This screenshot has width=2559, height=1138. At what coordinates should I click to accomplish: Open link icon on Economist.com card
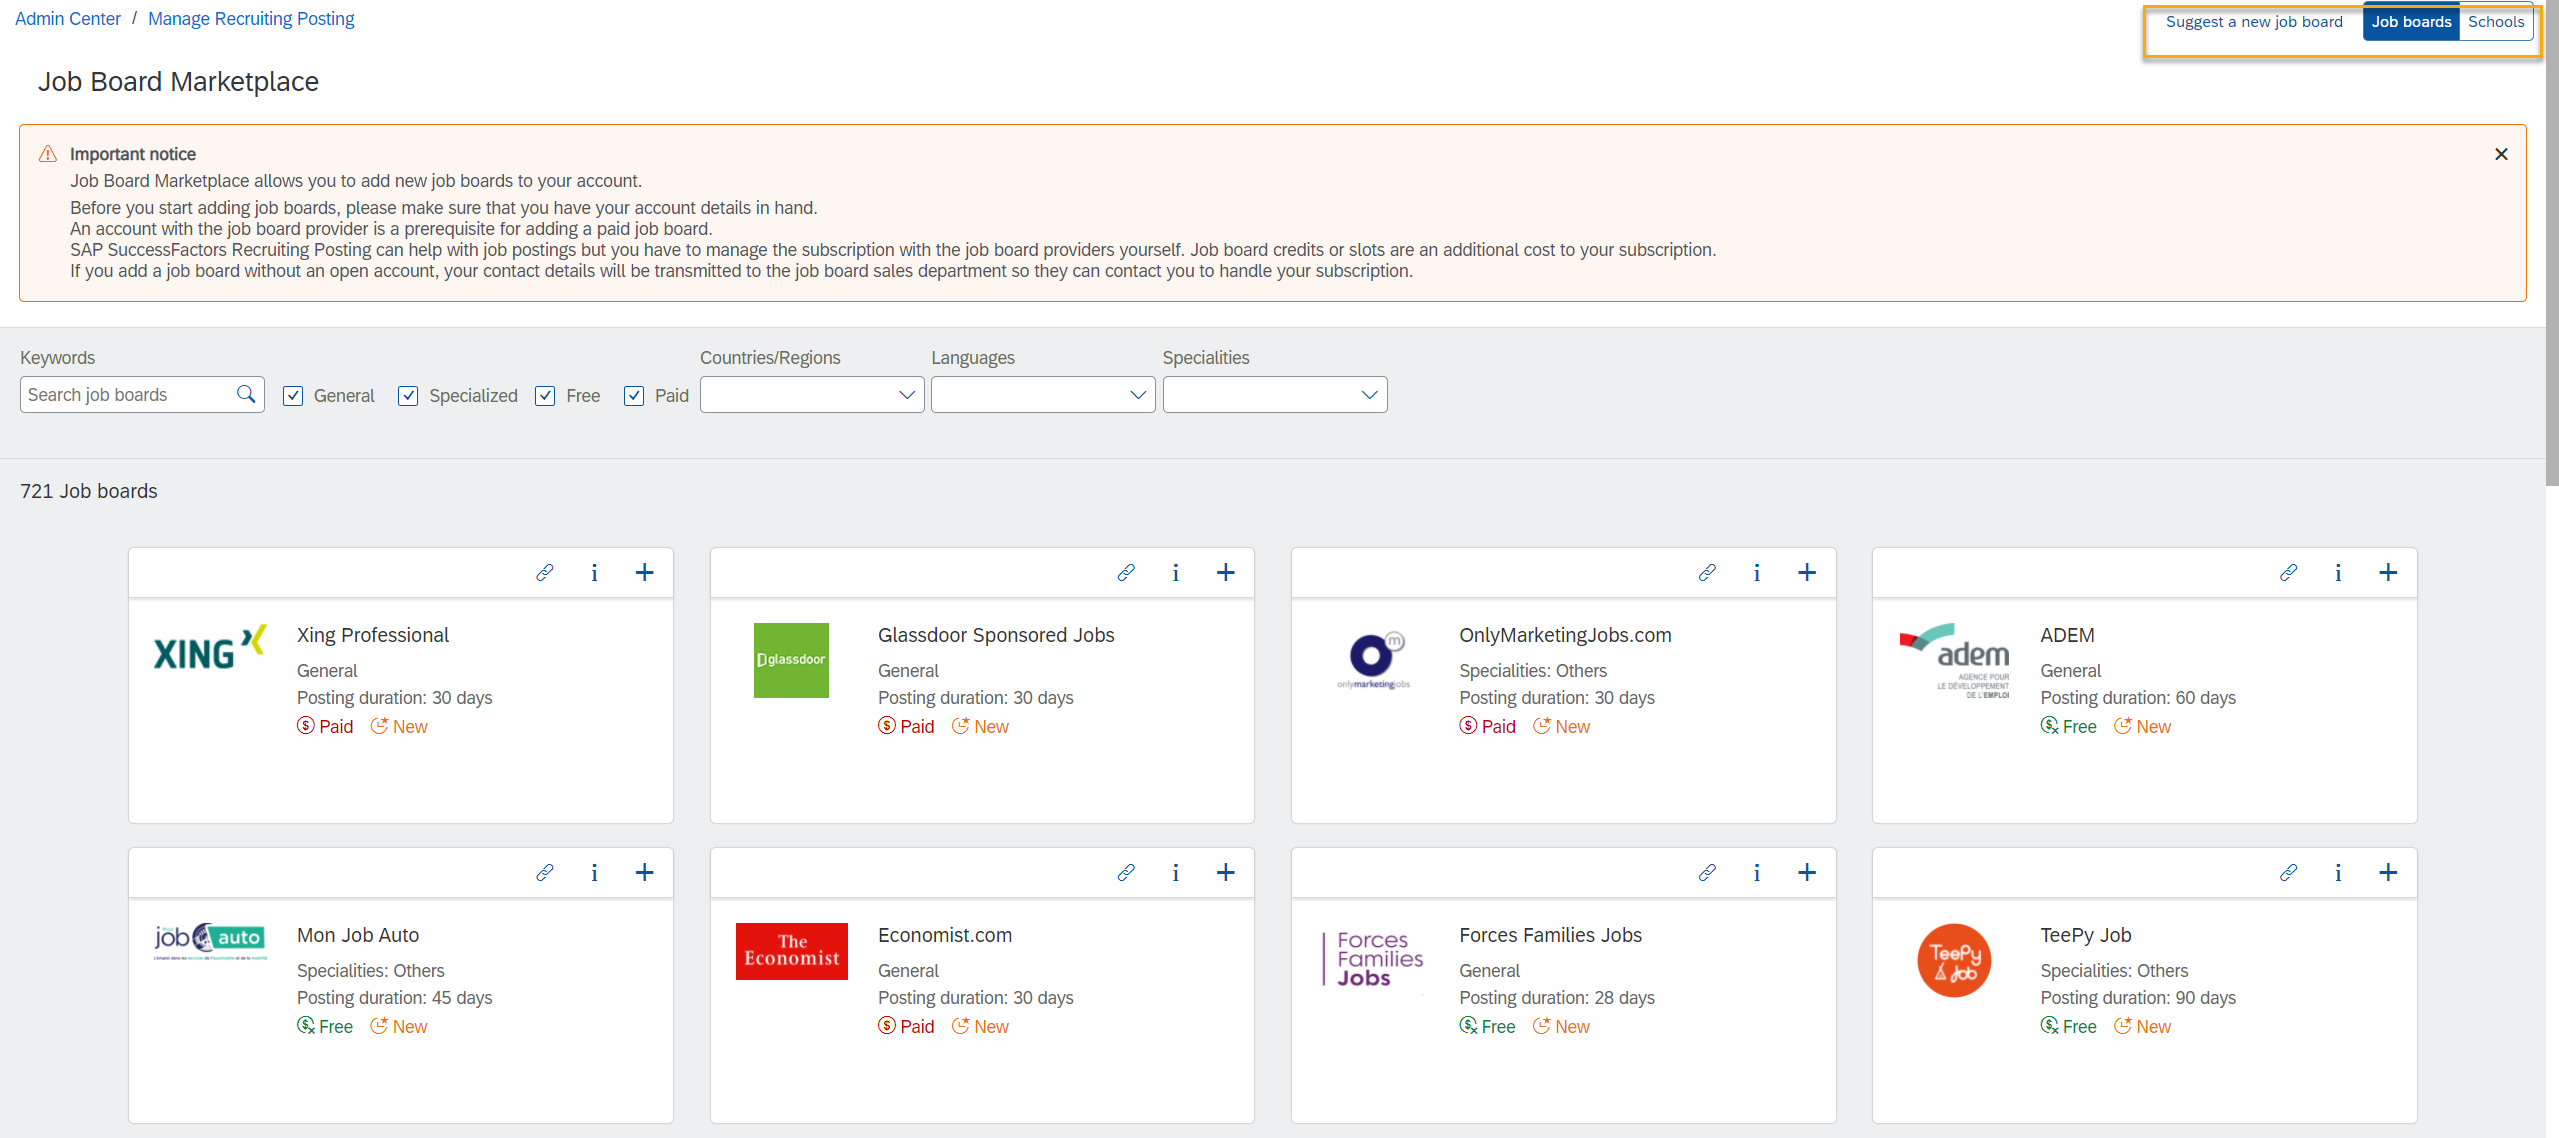1126,873
